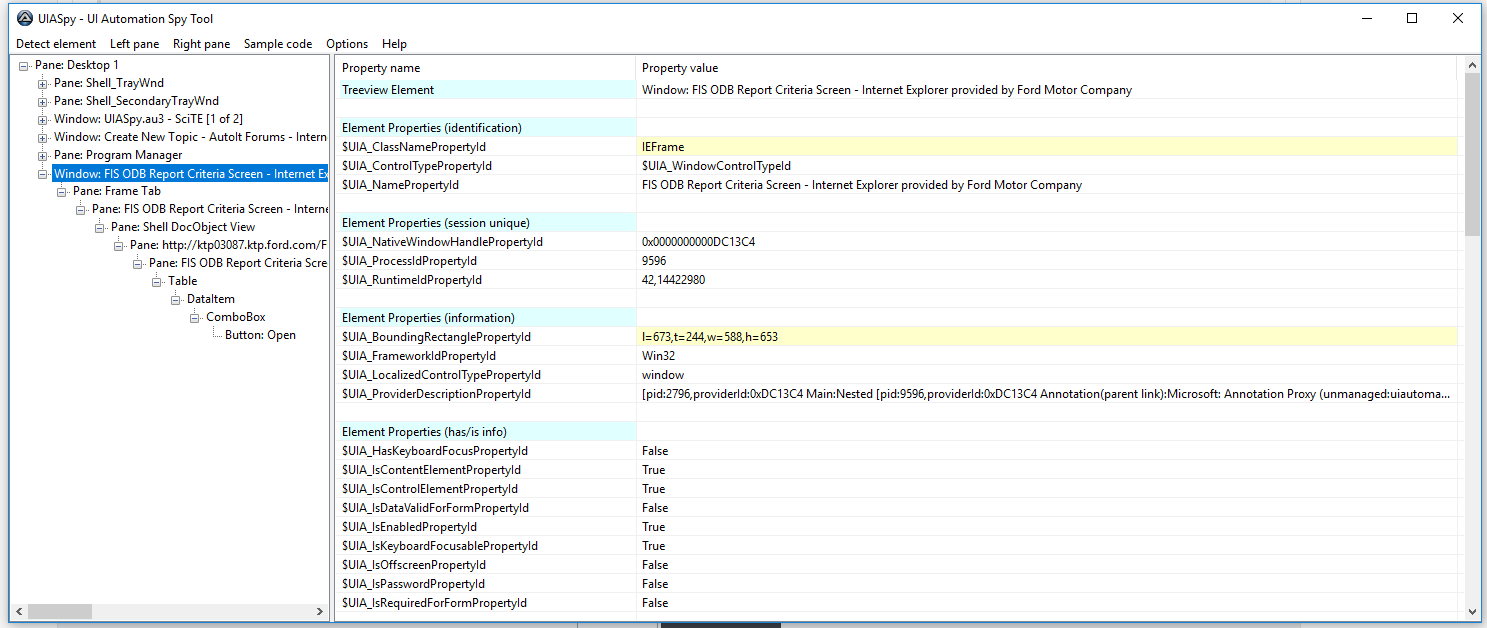Open the Left pane menu
This screenshot has height=628, width=1487.
coord(135,44)
